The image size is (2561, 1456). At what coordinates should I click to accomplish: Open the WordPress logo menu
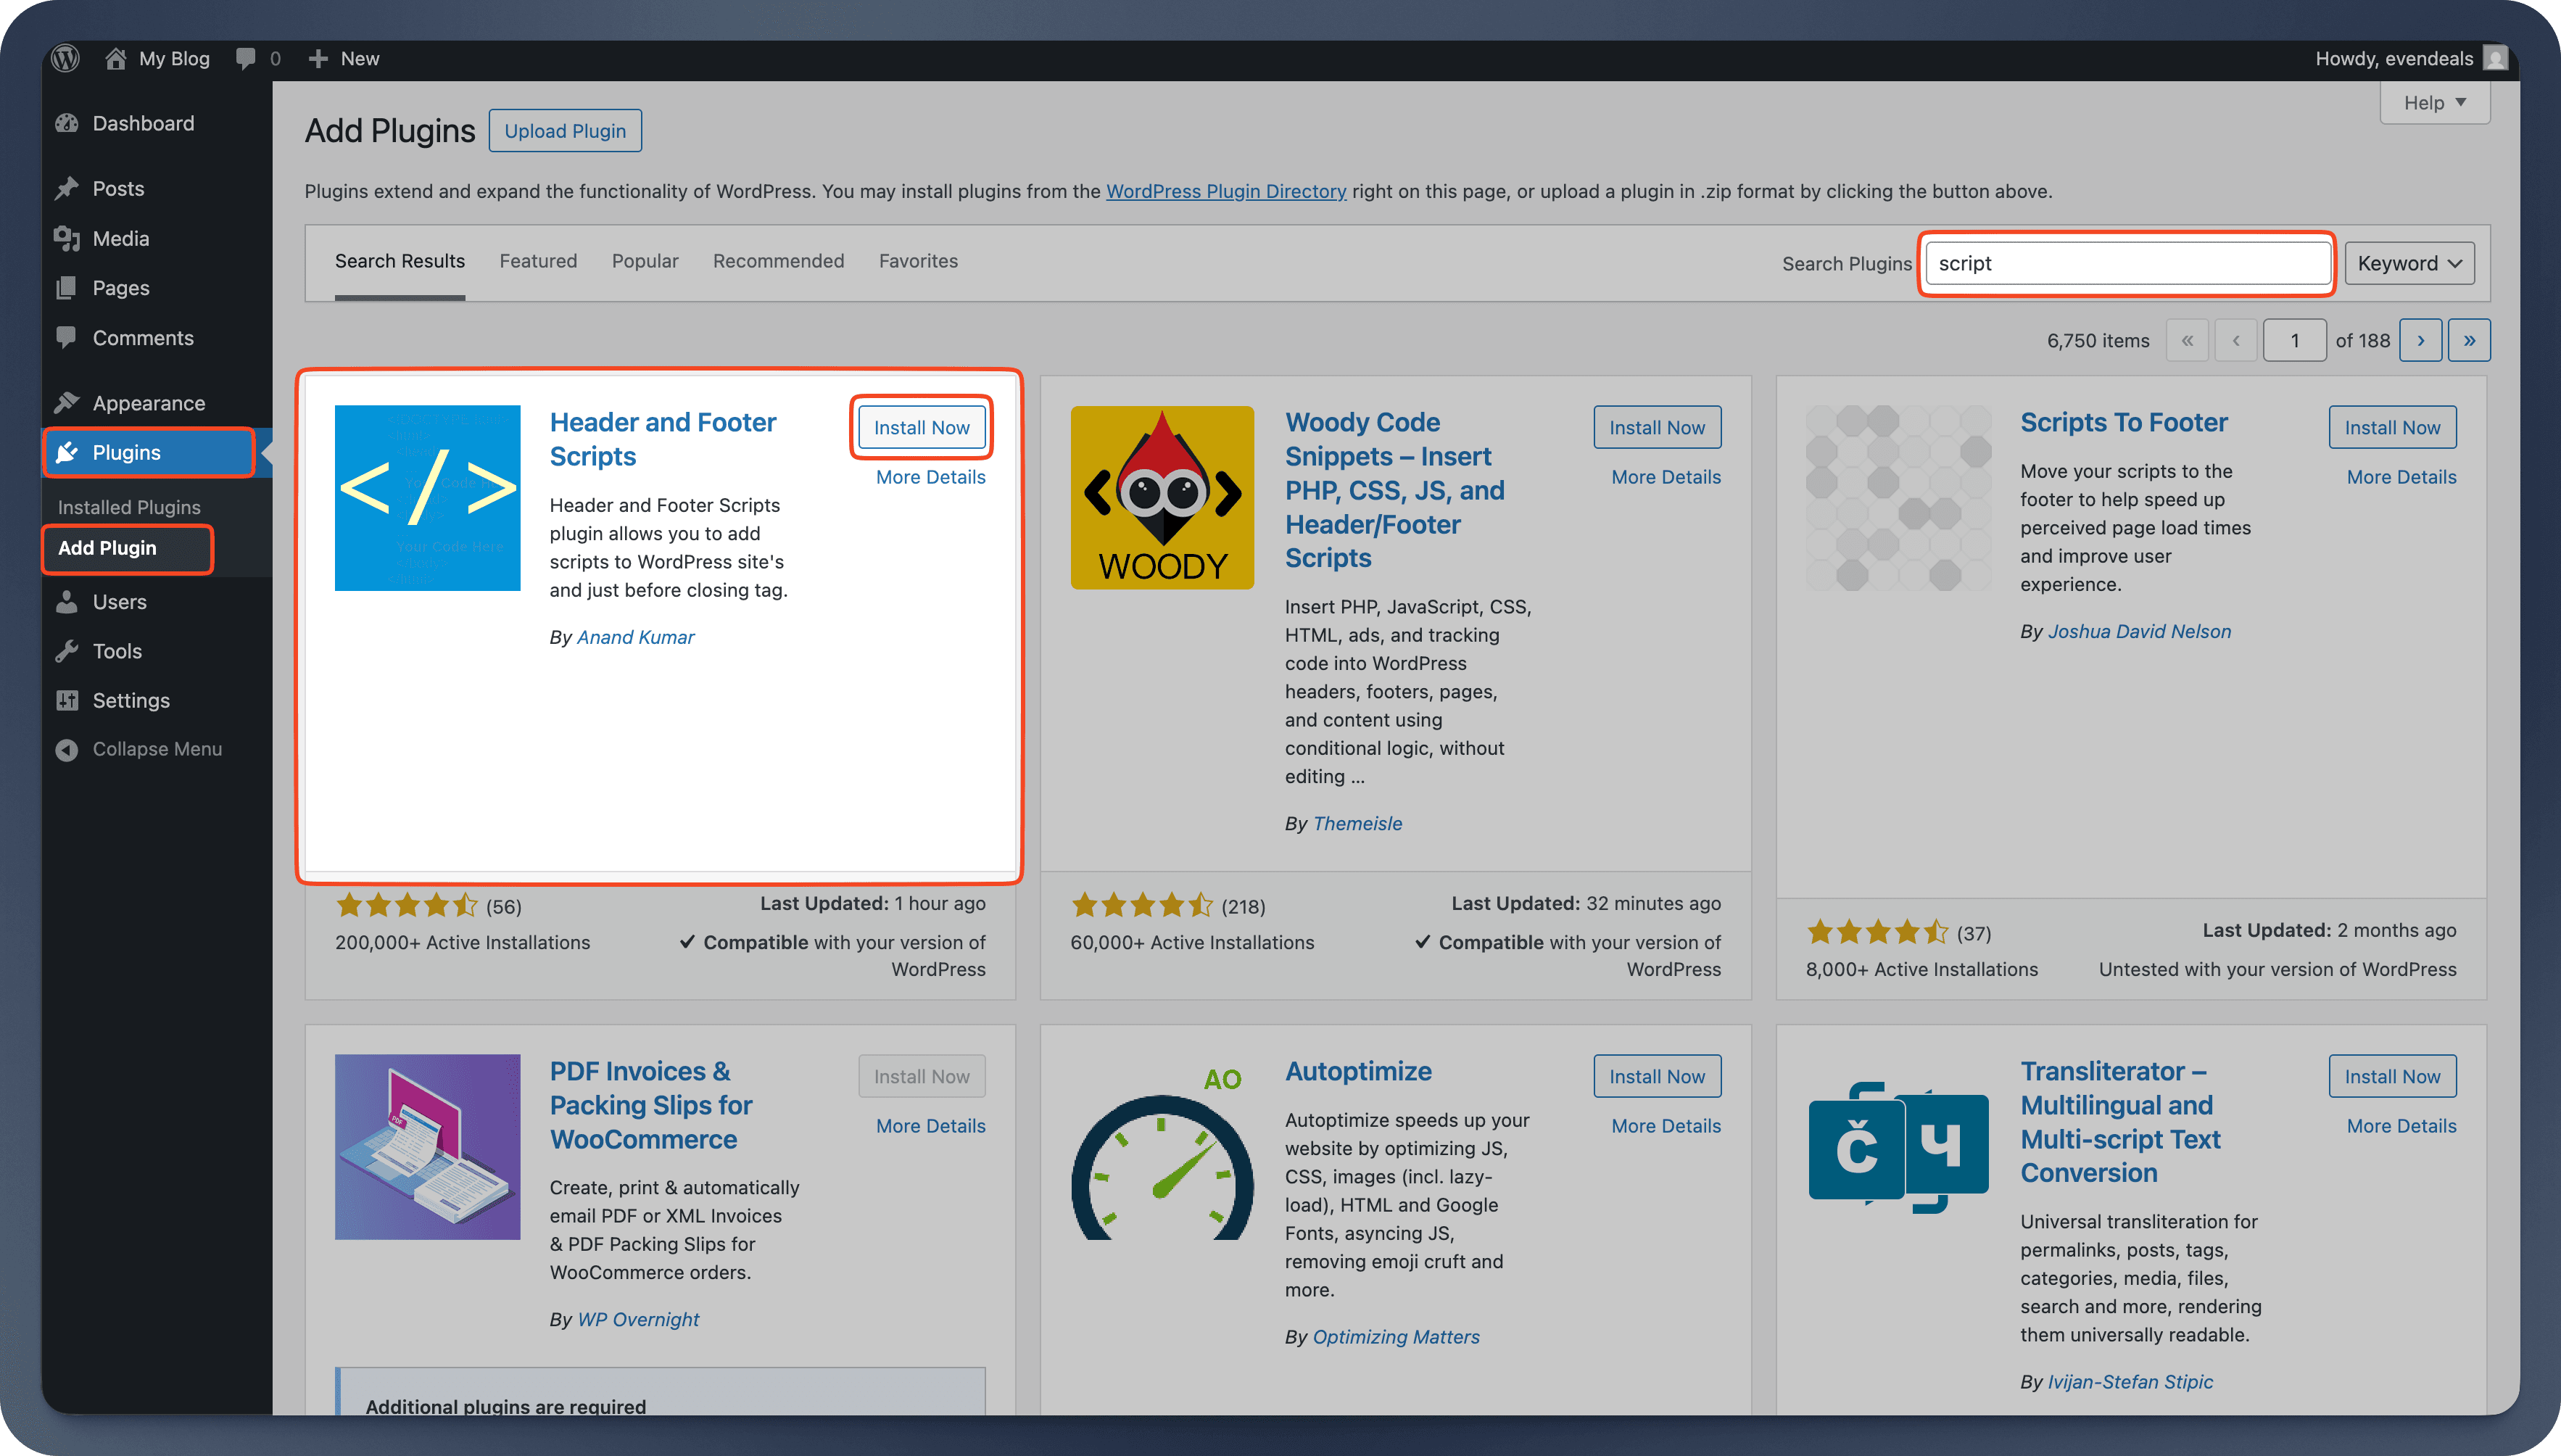65,58
